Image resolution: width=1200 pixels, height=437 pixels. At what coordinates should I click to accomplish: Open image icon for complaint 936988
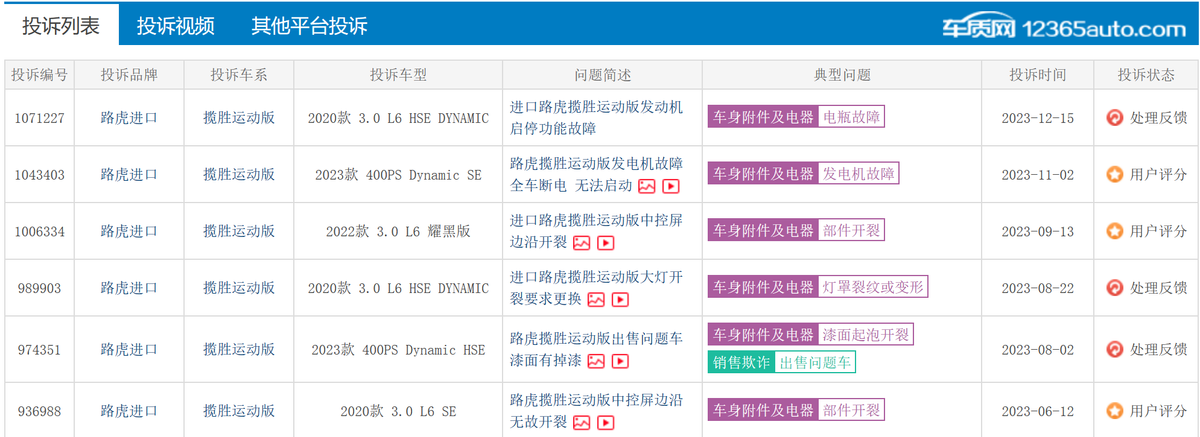[x=582, y=422]
